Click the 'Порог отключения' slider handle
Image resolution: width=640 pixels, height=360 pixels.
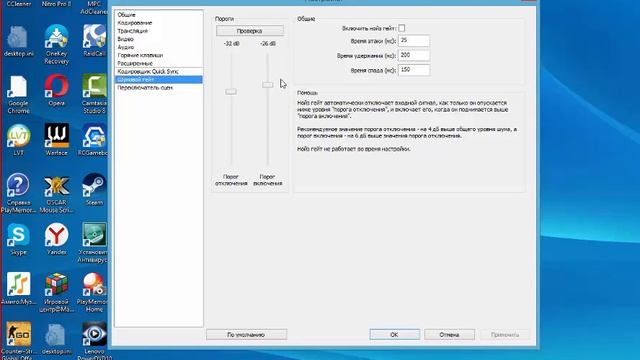231,91
